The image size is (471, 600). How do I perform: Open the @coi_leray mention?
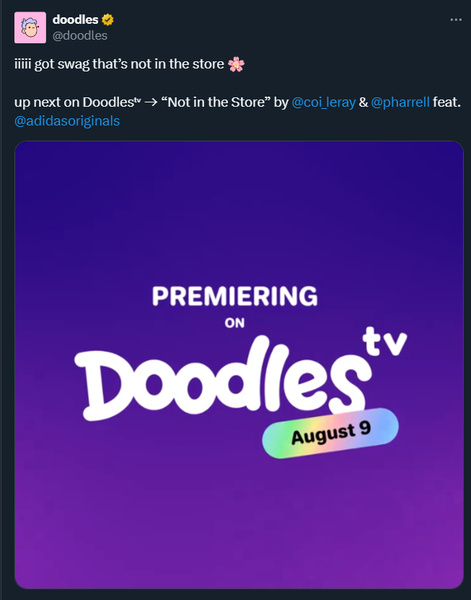323,102
